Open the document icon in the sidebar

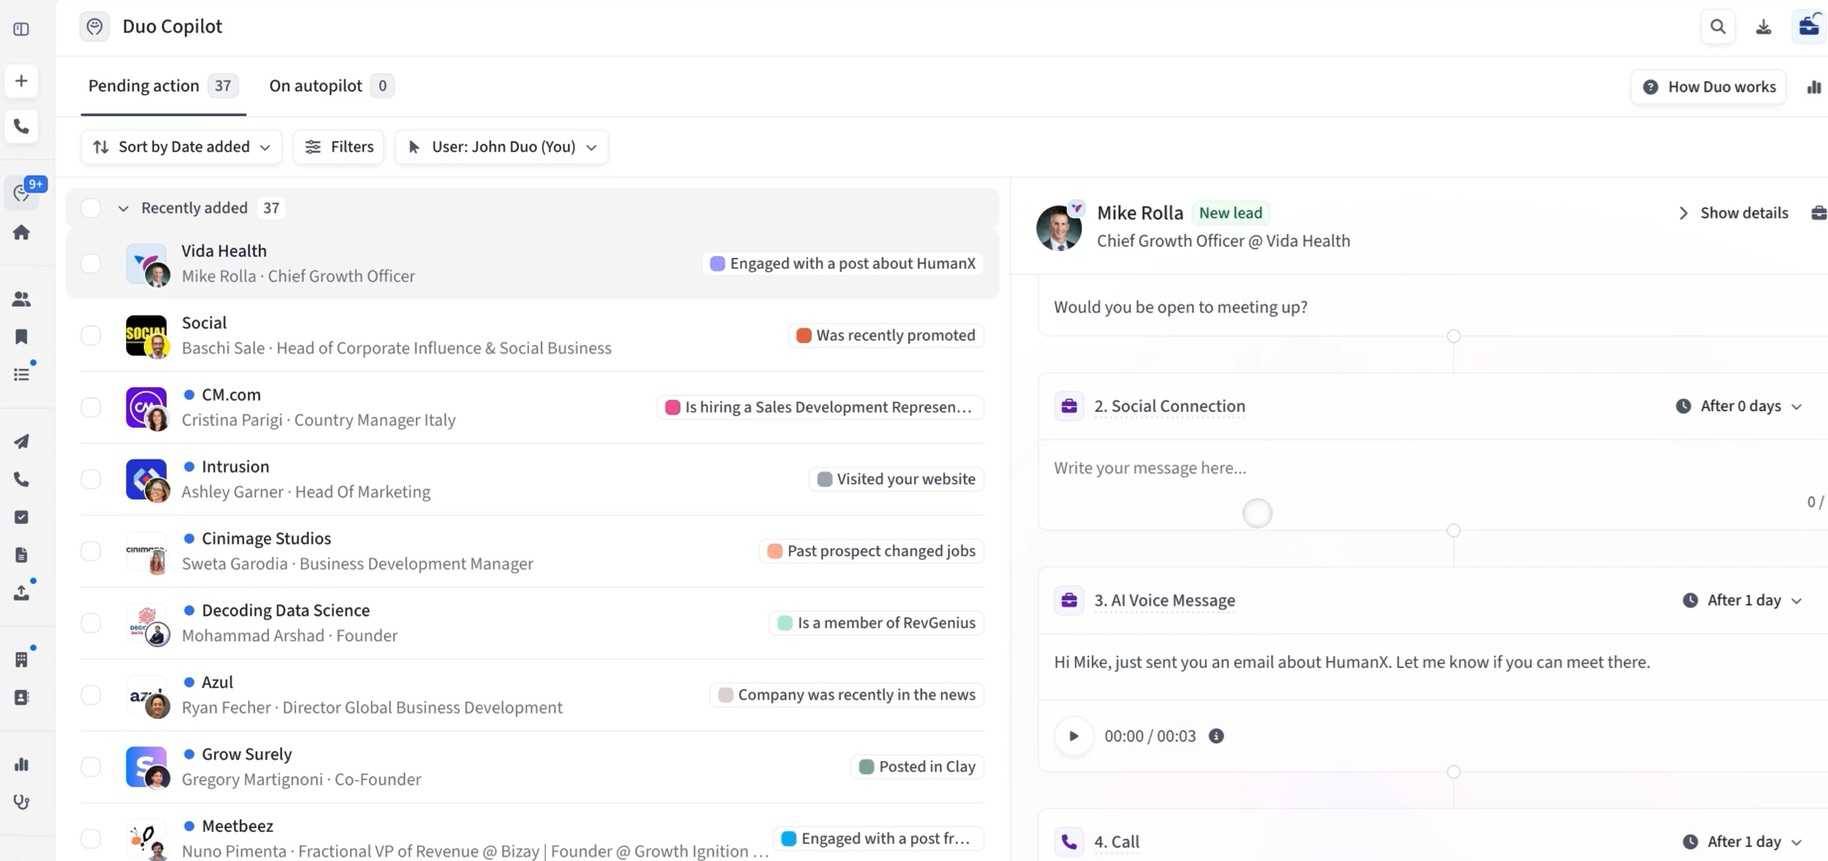21,555
